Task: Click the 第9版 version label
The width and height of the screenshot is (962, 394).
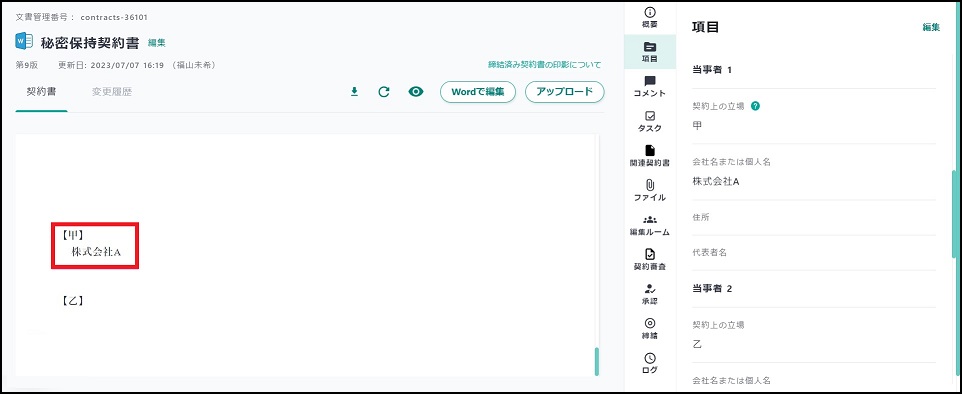Action: point(27,65)
